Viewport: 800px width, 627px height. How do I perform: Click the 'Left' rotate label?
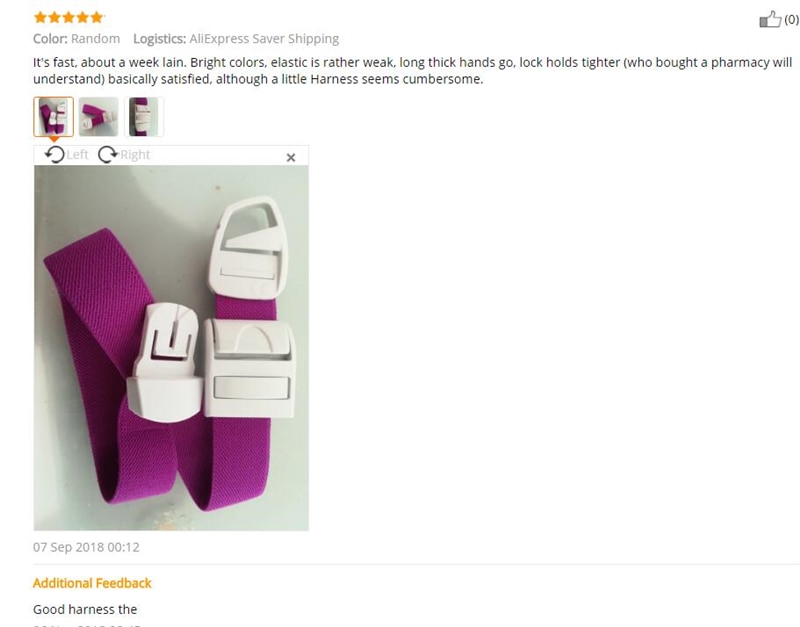pyautogui.click(x=77, y=155)
